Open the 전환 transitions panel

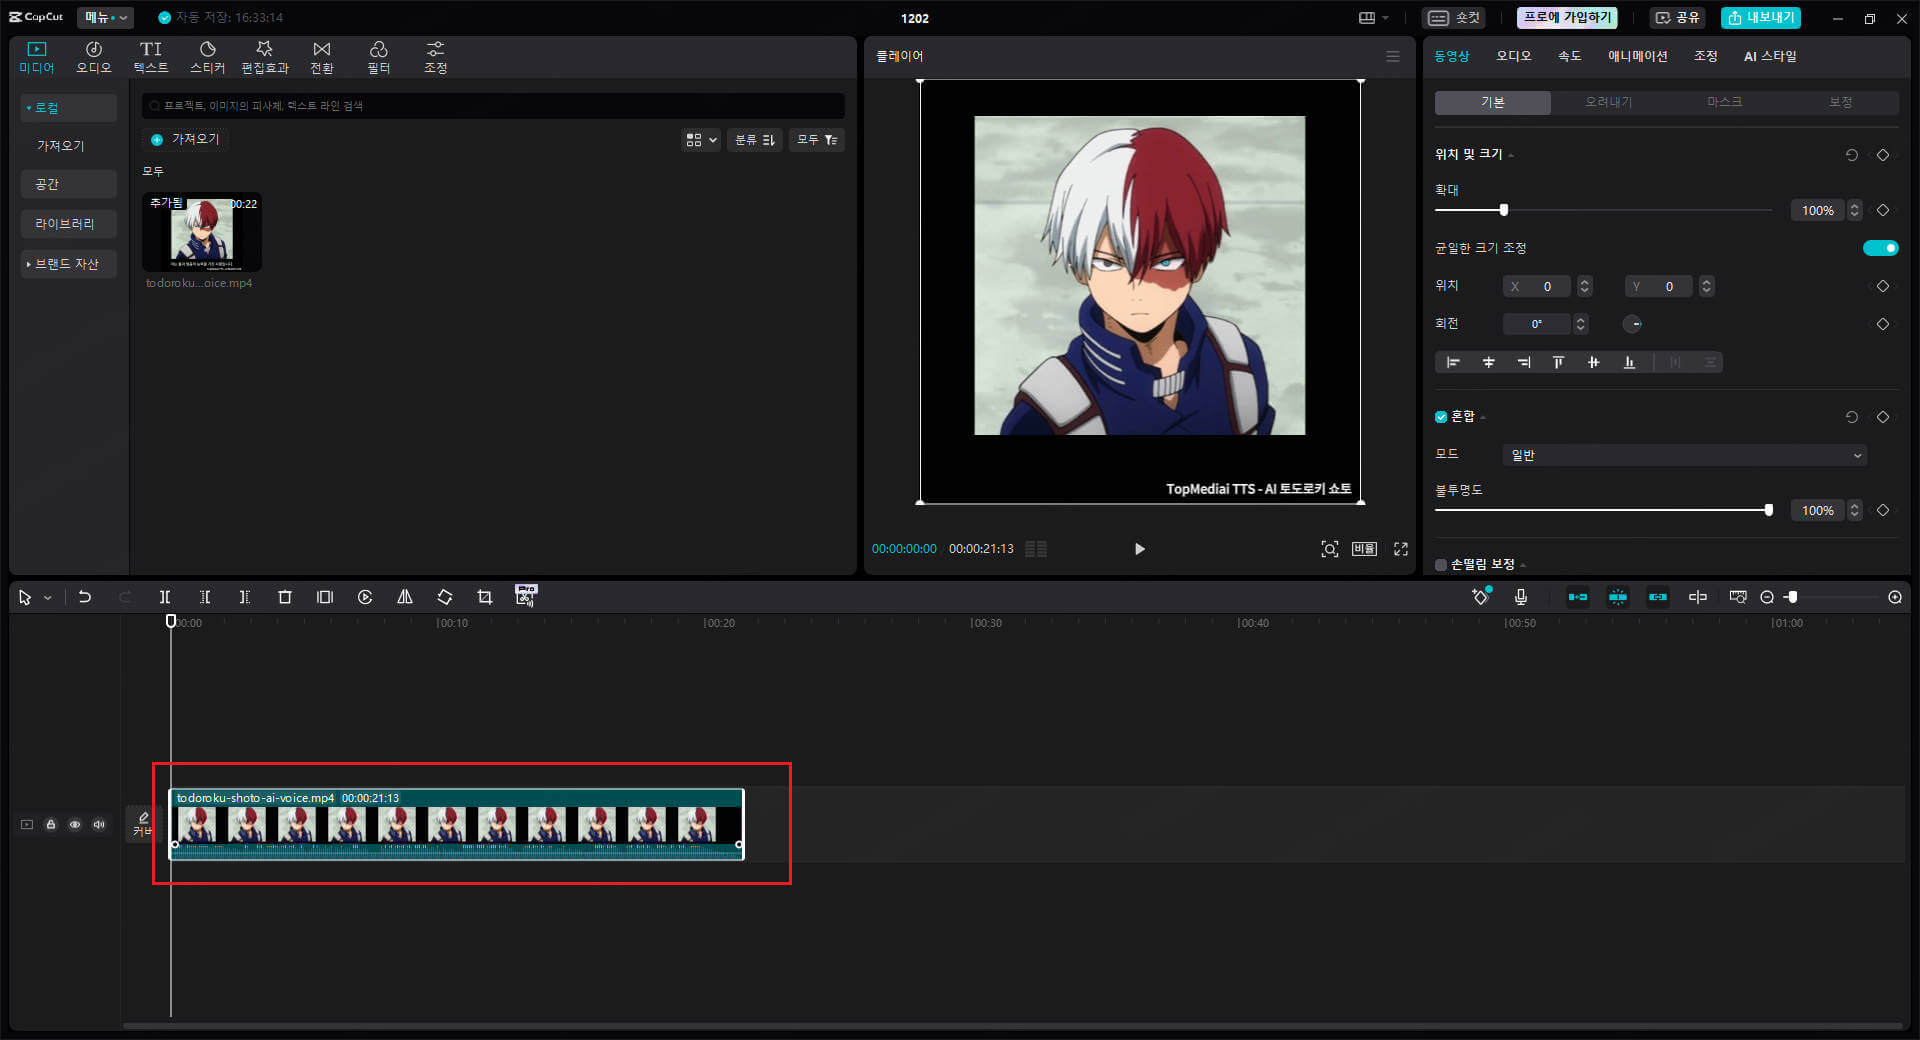pyautogui.click(x=322, y=57)
